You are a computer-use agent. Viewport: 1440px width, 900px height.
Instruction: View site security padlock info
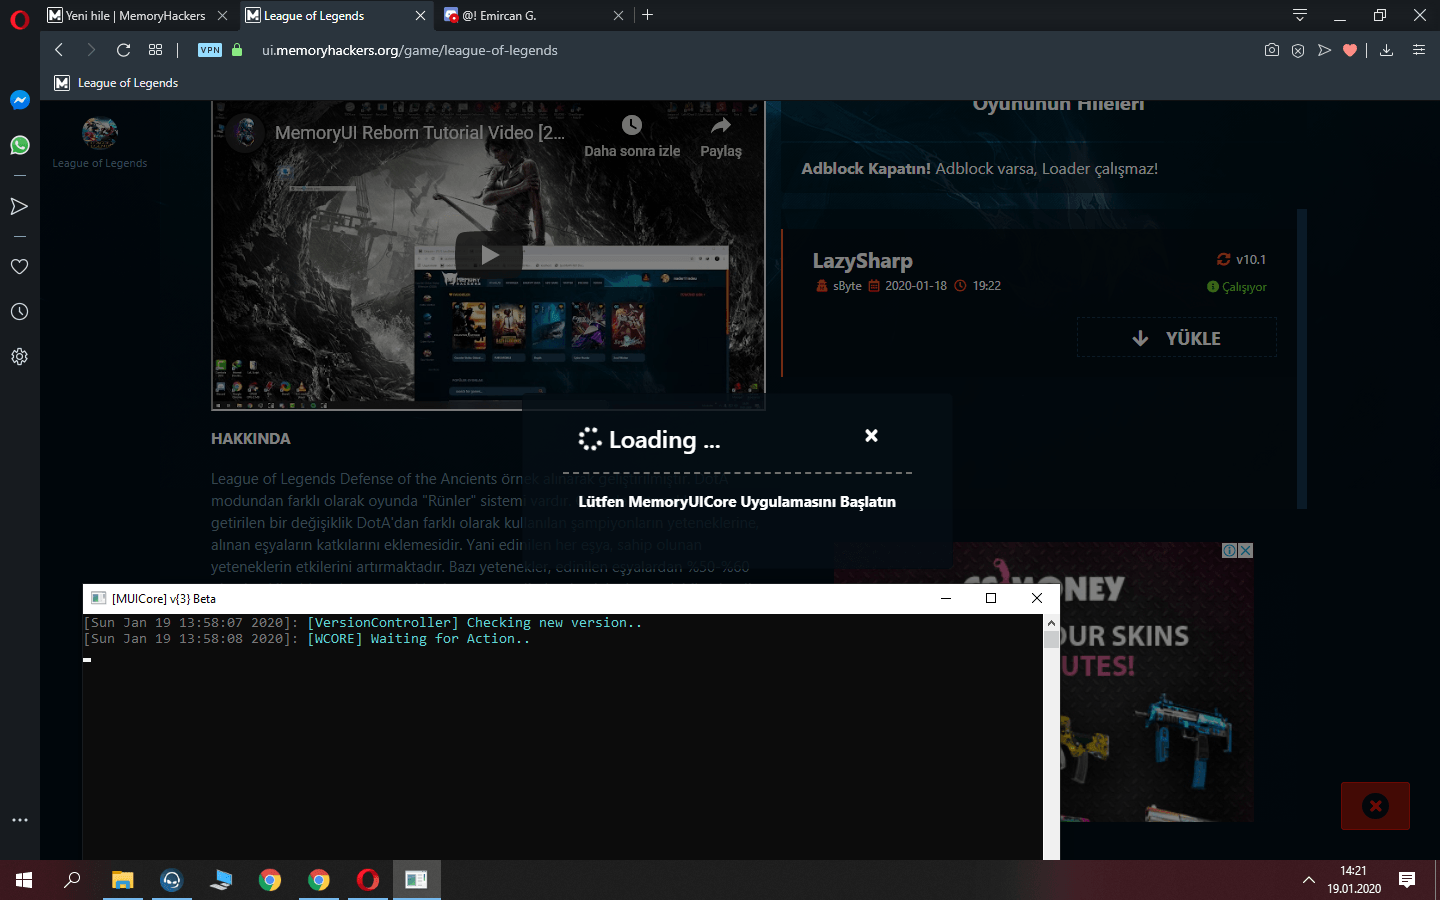(237, 50)
